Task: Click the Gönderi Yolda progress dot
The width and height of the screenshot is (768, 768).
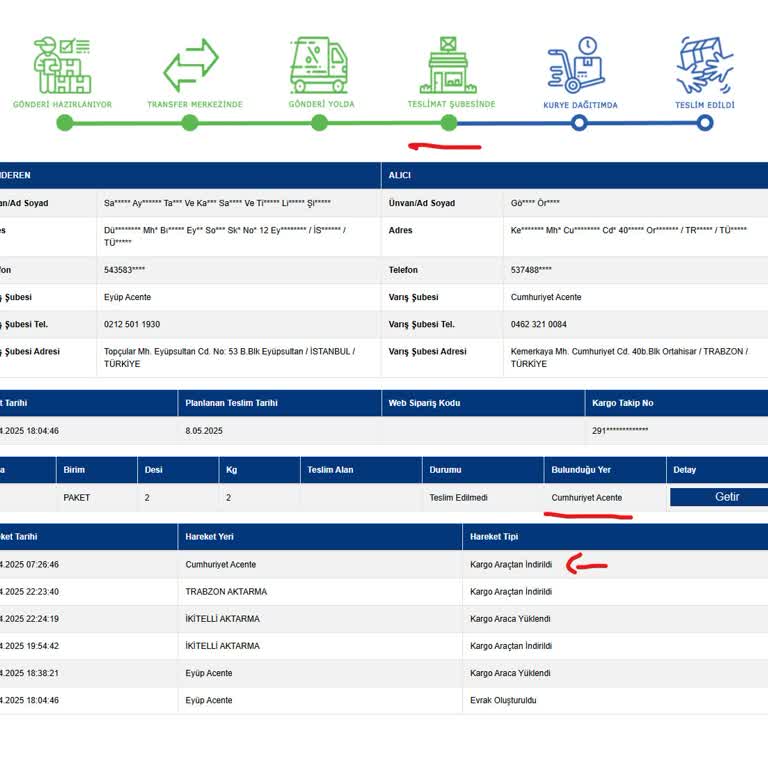Action: point(319,123)
